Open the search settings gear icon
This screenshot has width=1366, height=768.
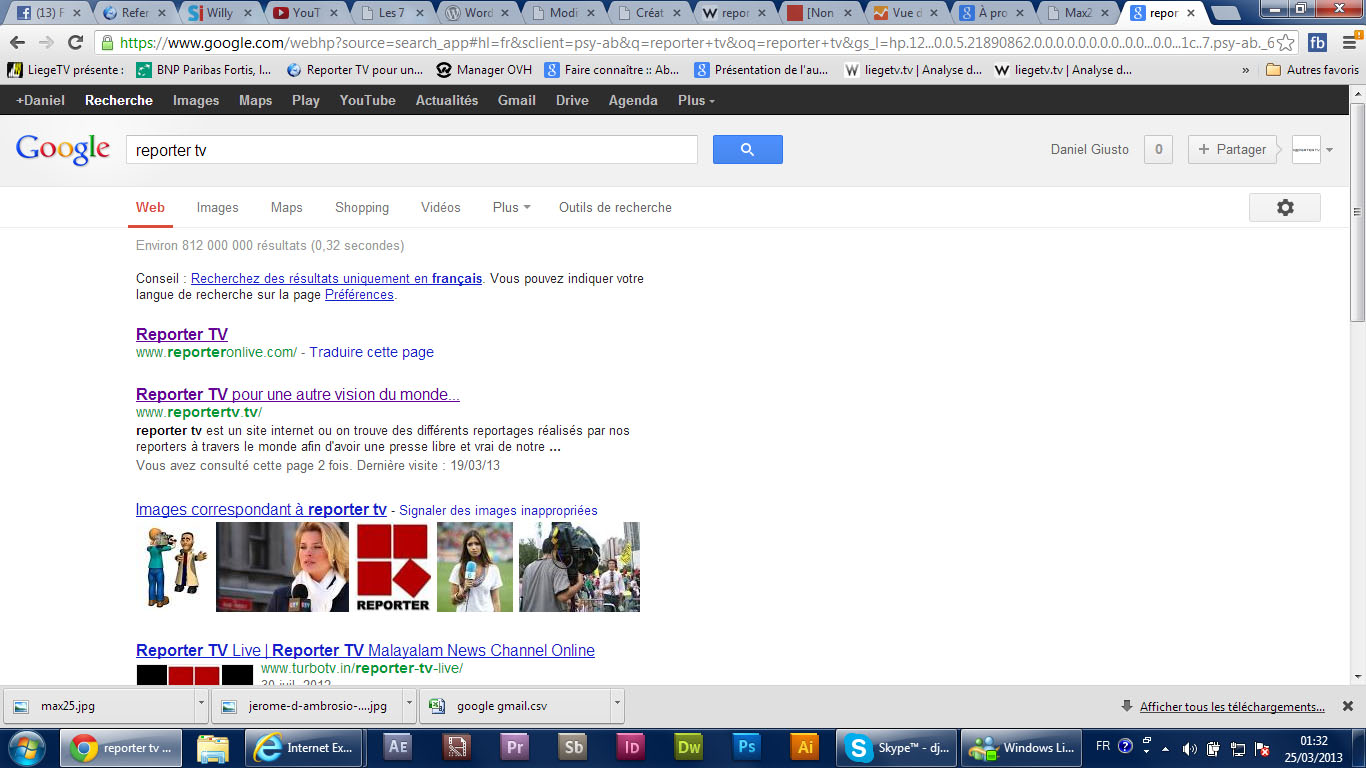(x=1284, y=208)
